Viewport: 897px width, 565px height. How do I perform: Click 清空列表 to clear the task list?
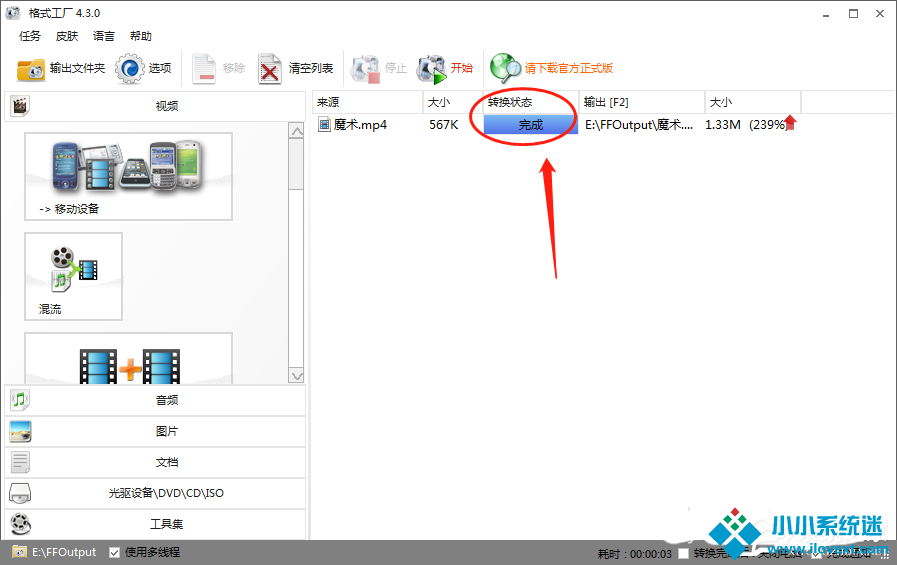pos(296,69)
